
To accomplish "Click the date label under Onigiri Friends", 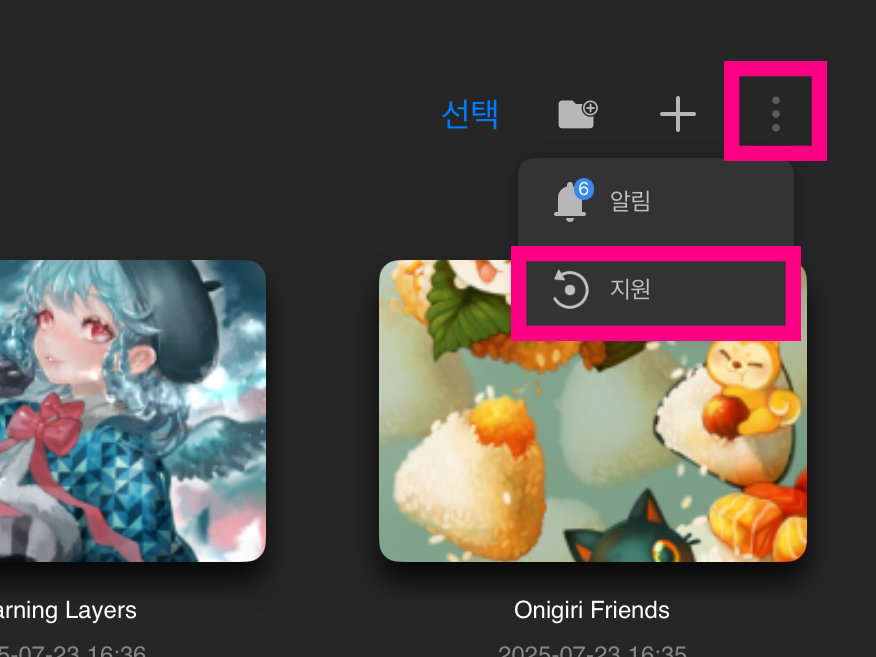I will 592,651.
